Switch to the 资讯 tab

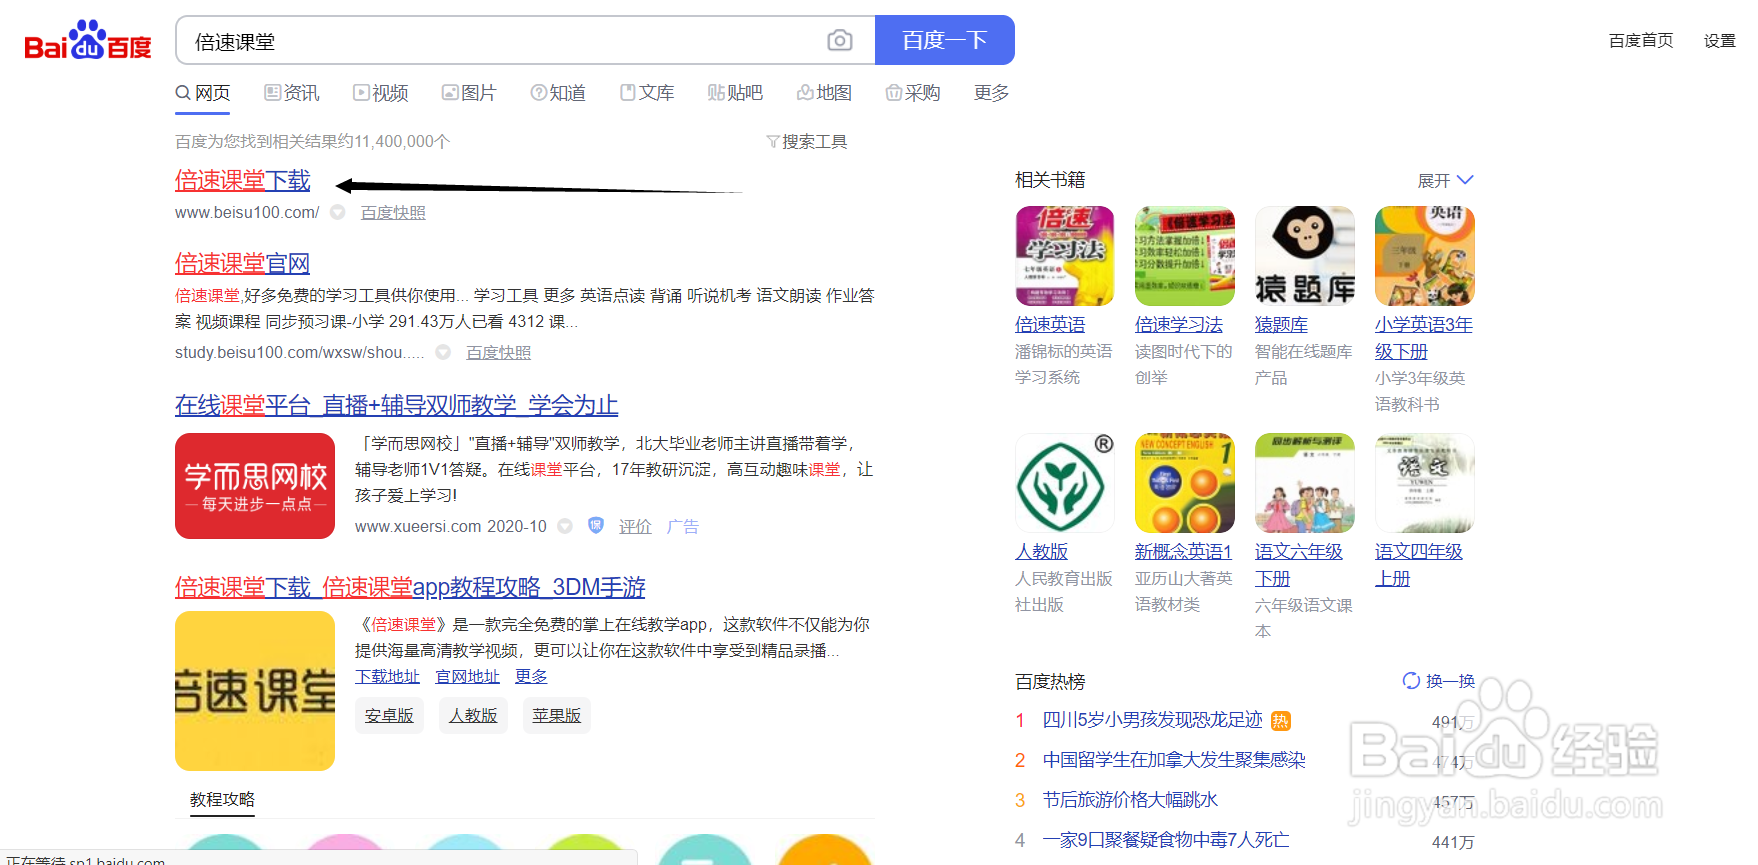point(292,93)
